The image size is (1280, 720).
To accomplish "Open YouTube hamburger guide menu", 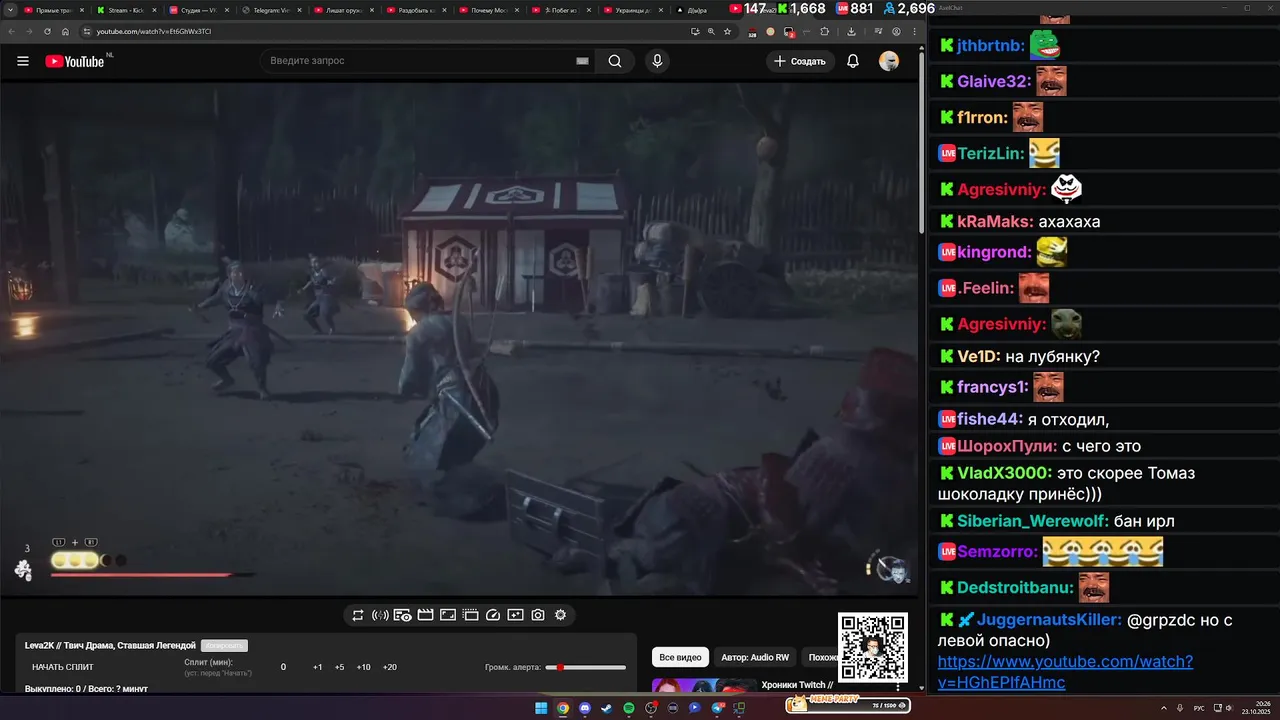I will 23,61.
